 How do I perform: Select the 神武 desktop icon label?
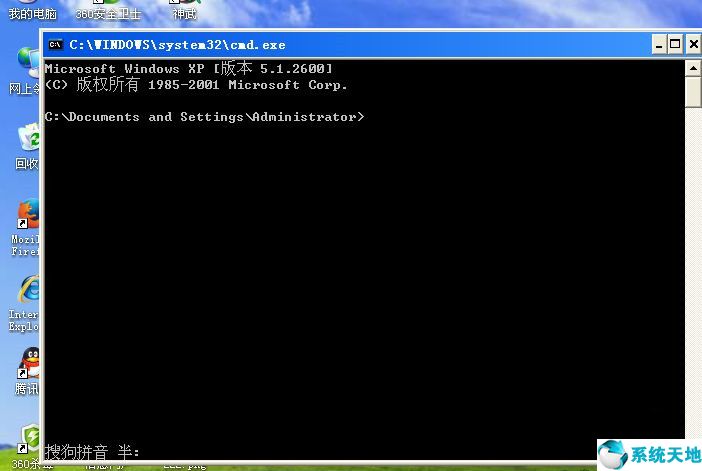coord(184,14)
